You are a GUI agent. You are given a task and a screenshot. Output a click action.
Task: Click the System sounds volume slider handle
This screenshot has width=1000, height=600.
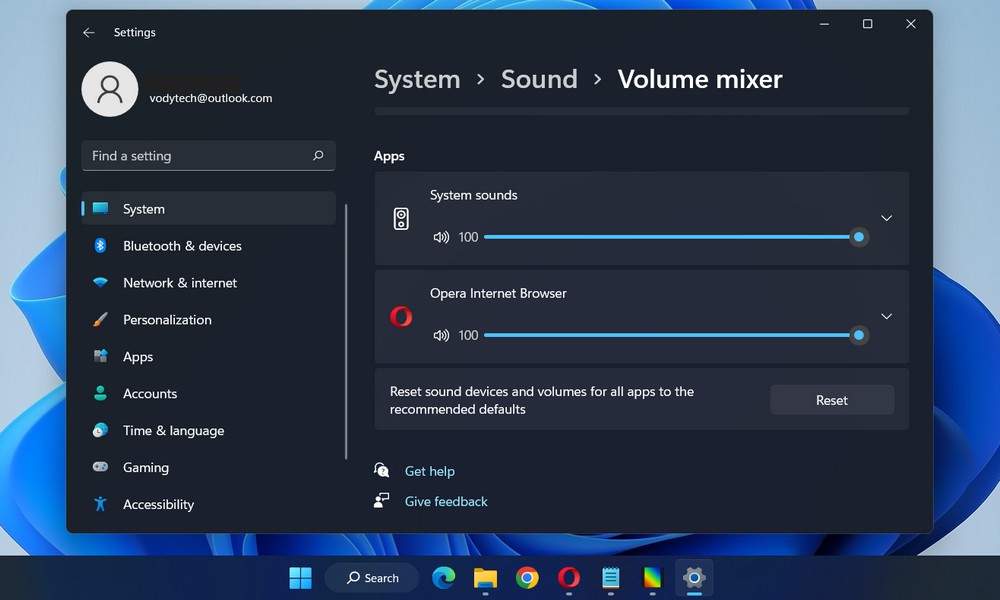point(858,237)
